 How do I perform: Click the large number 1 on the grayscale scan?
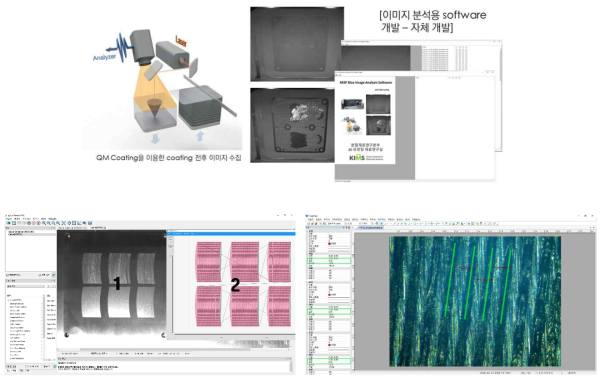tap(117, 284)
